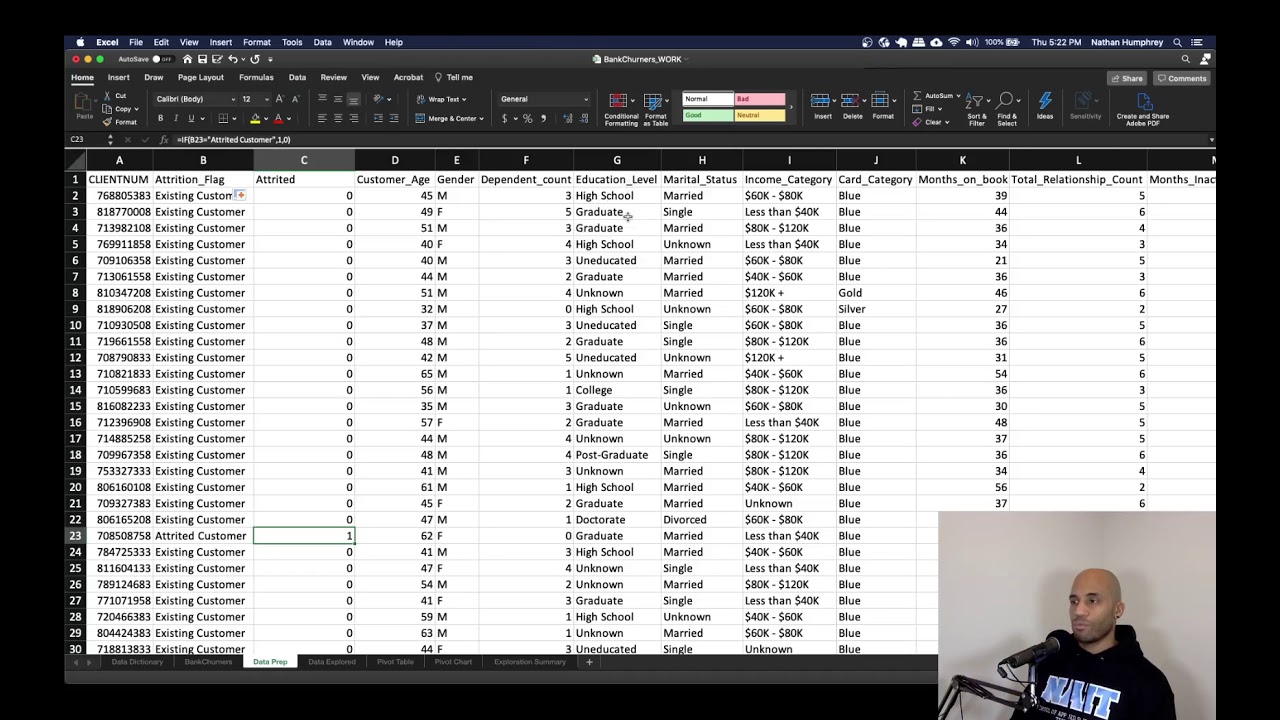The image size is (1280, 720).
Task: Click the Name Box showing C23
Action: click(x=84, y=140)
